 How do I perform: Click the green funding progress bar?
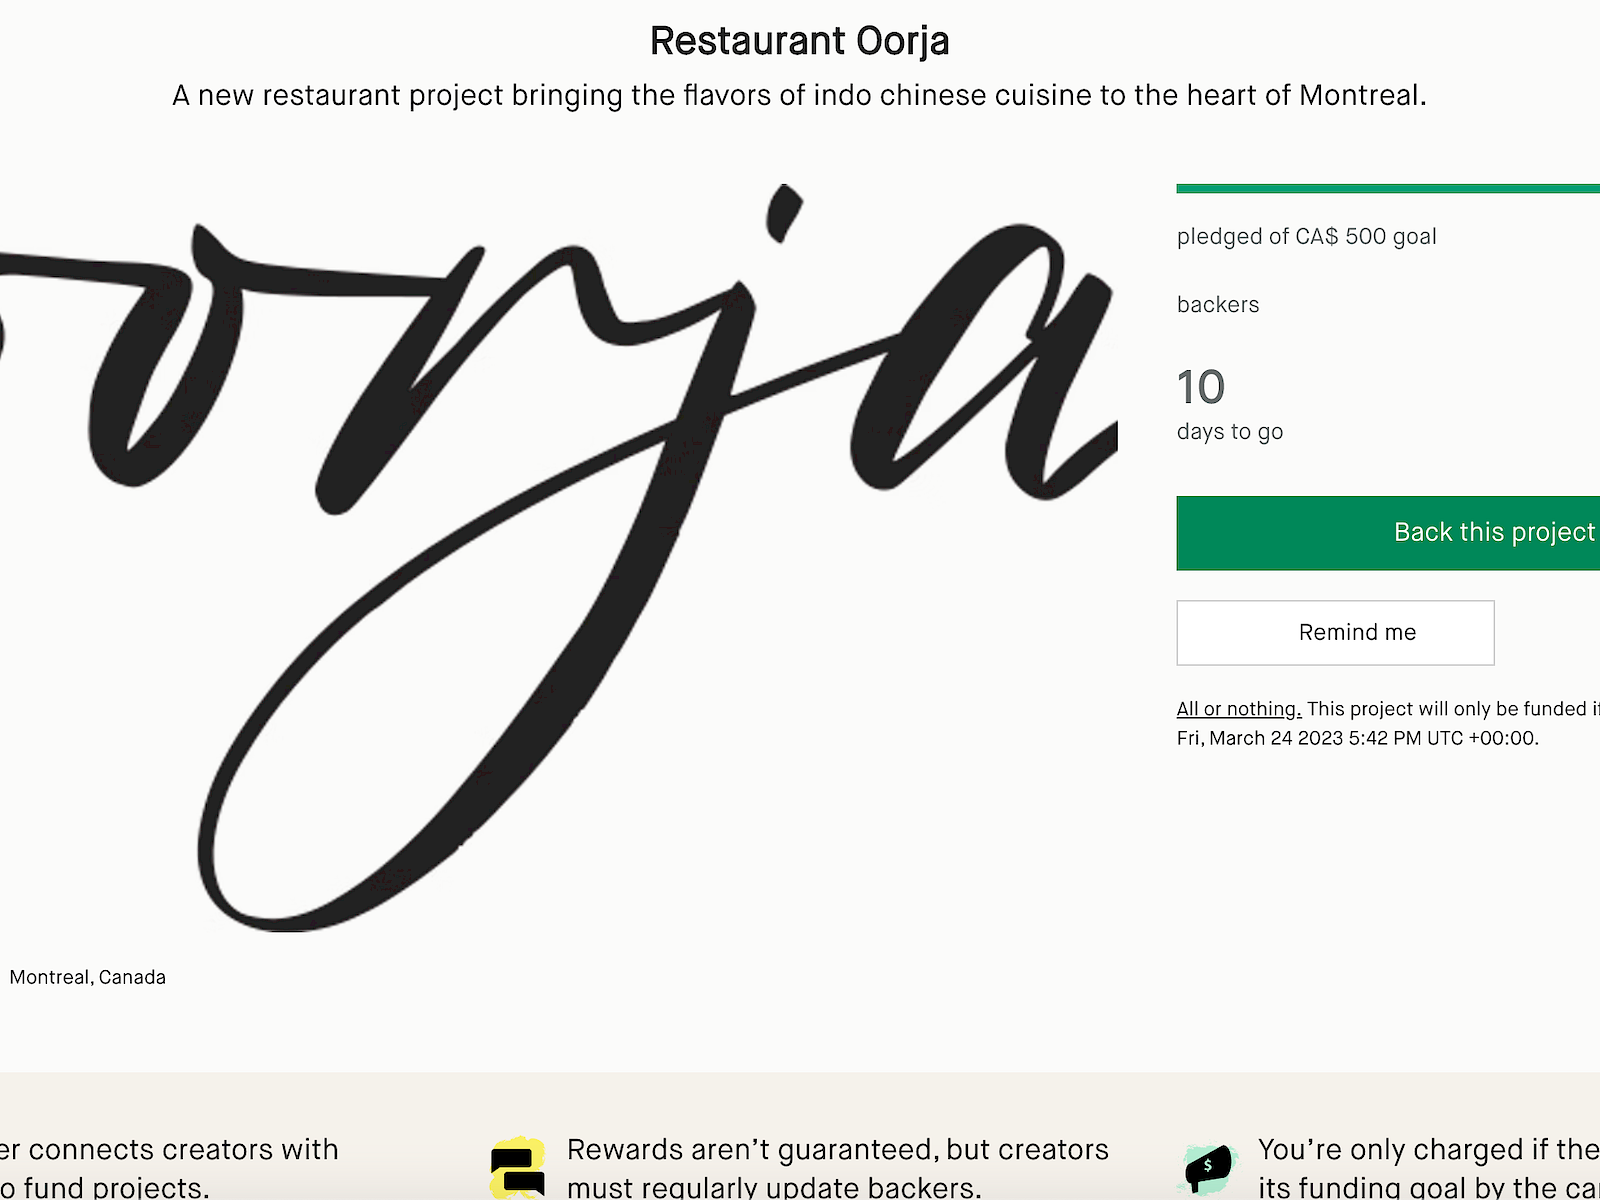[x=1388, y=186]
